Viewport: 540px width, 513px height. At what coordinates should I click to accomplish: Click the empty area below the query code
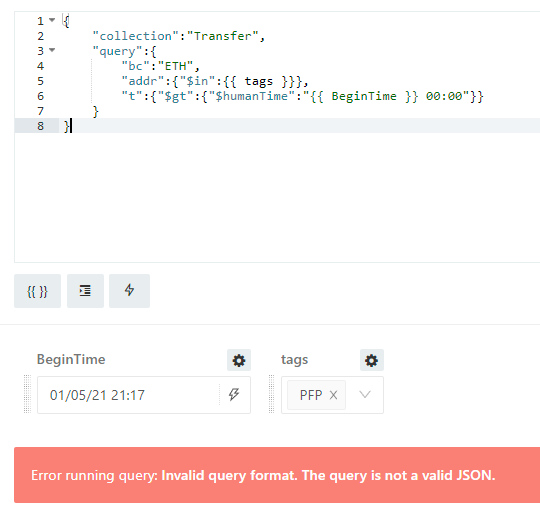(x=277, y=196)
